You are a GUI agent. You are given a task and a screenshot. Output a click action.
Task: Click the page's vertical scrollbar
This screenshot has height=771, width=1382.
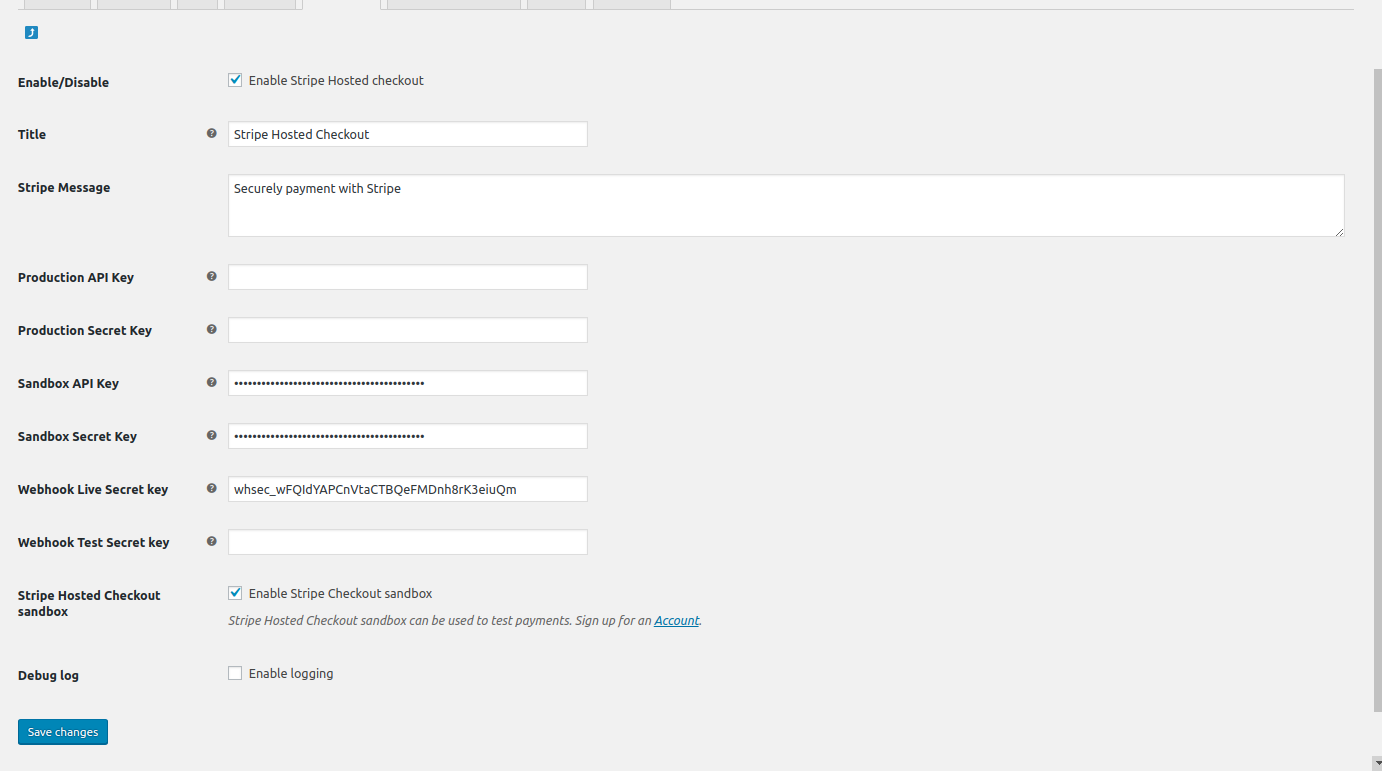point(1376,380)
